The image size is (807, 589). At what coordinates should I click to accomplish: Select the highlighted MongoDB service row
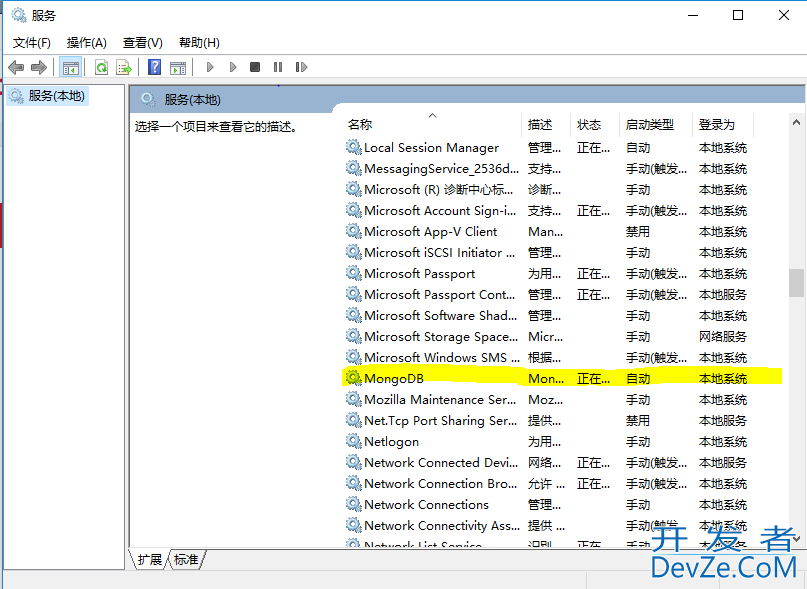(x=394, y=378)
